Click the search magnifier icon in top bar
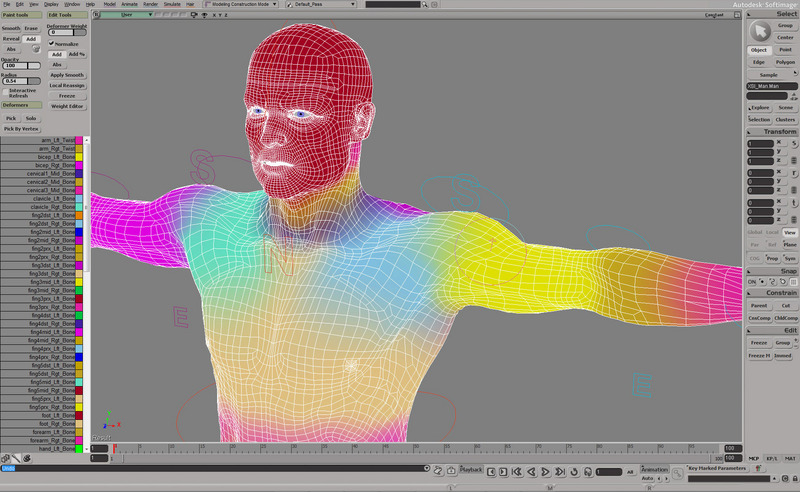The image size is (800, 492). [x=424, y=5]
